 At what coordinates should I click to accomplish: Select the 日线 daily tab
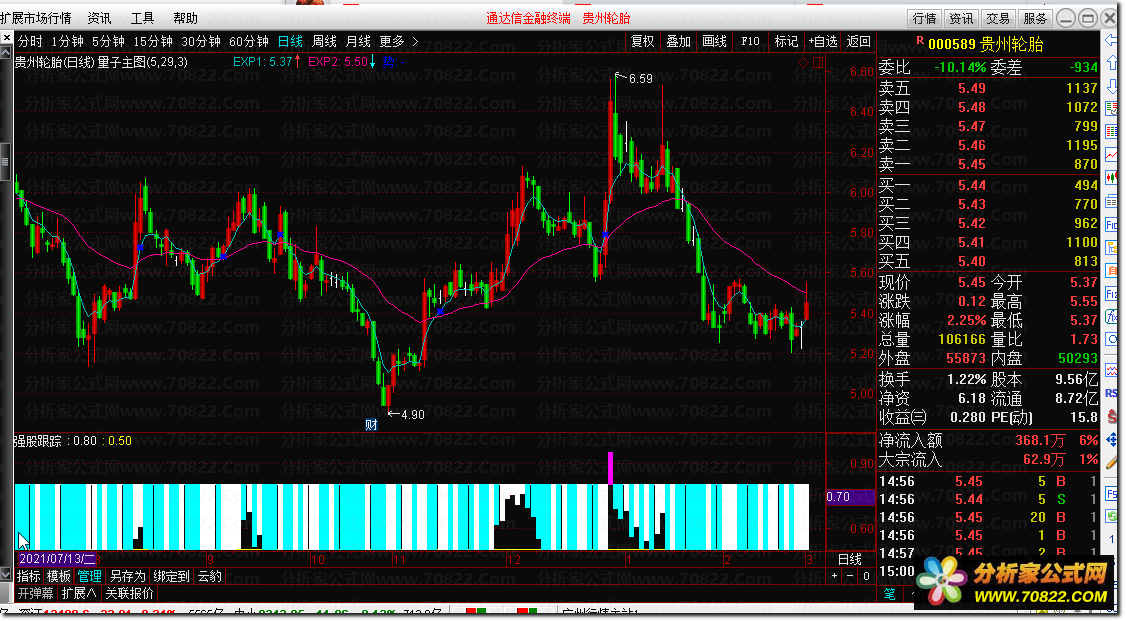pyautogui.click(x=290, y=42)
